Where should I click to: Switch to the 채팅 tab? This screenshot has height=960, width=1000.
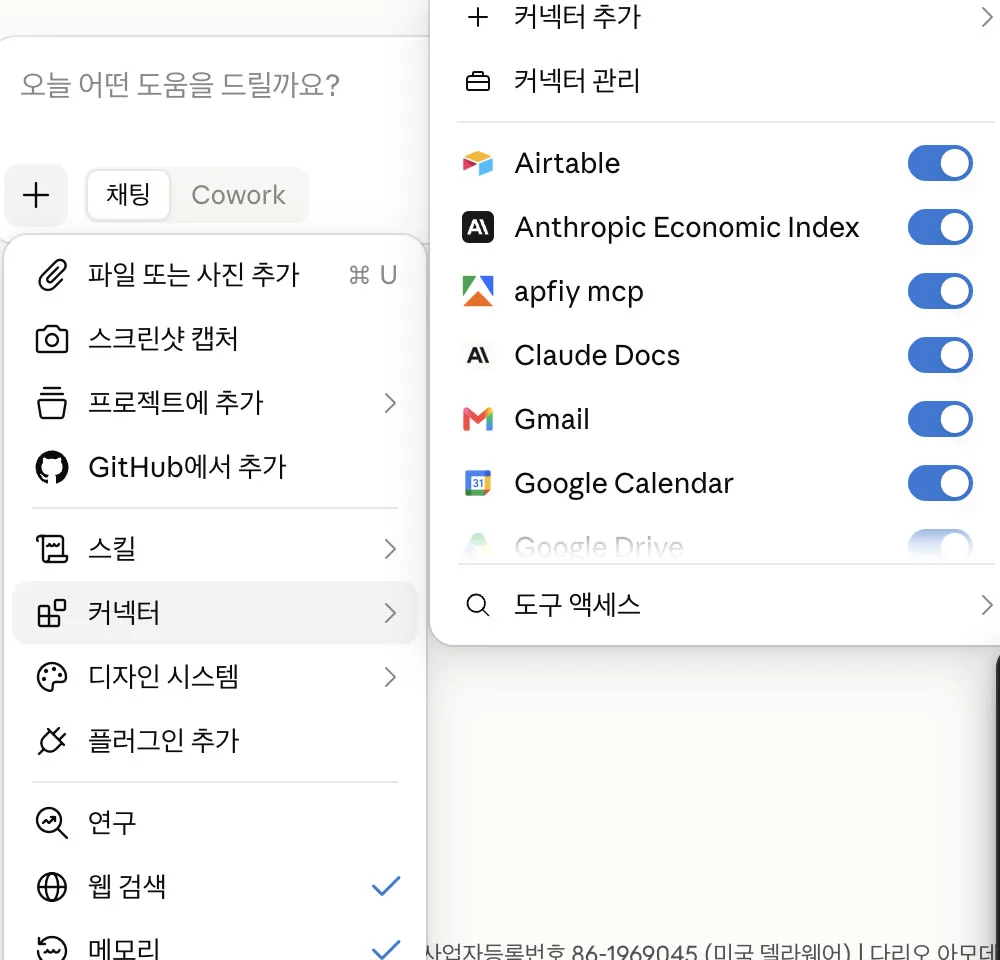(x=128, y=195)
